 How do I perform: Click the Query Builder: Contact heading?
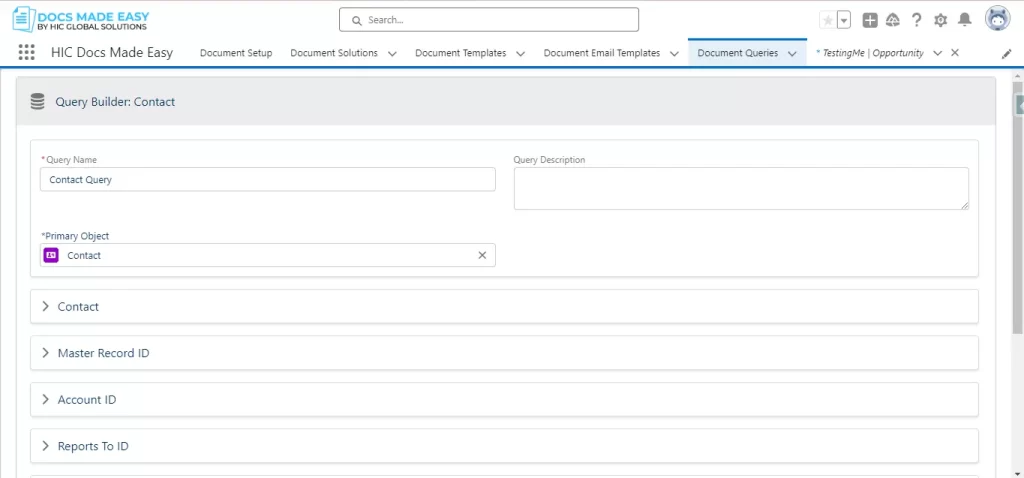tap(115, 102)
